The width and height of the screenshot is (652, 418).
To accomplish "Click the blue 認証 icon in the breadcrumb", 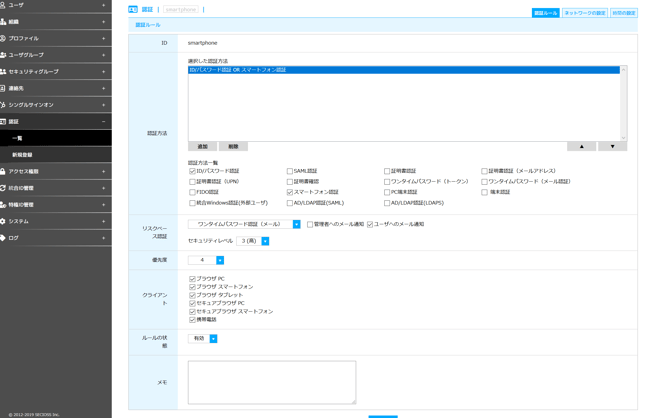I will 133,9.
